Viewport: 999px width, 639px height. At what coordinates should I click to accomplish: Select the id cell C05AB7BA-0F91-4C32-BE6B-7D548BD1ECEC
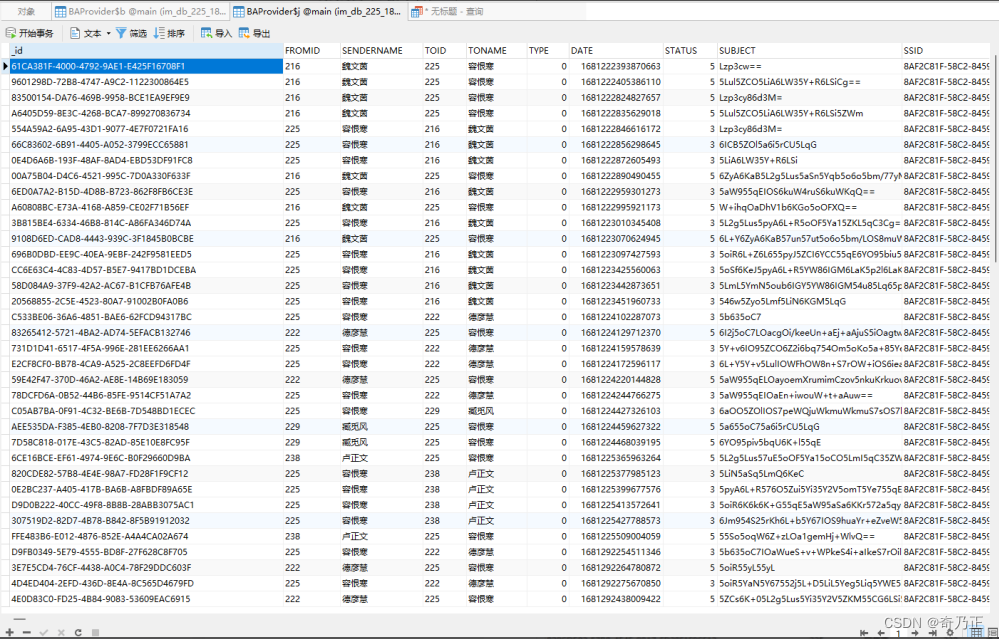146,411
